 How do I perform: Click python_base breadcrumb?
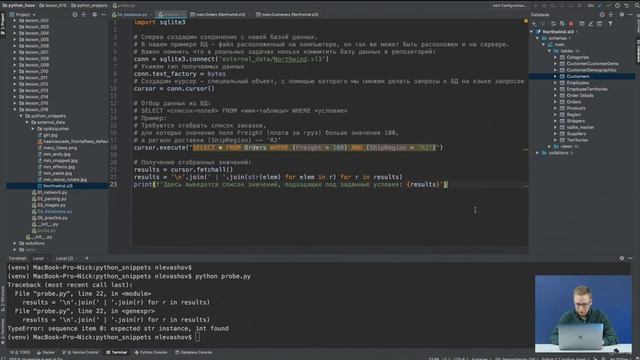pyautogui.click(x=19, y=5)
